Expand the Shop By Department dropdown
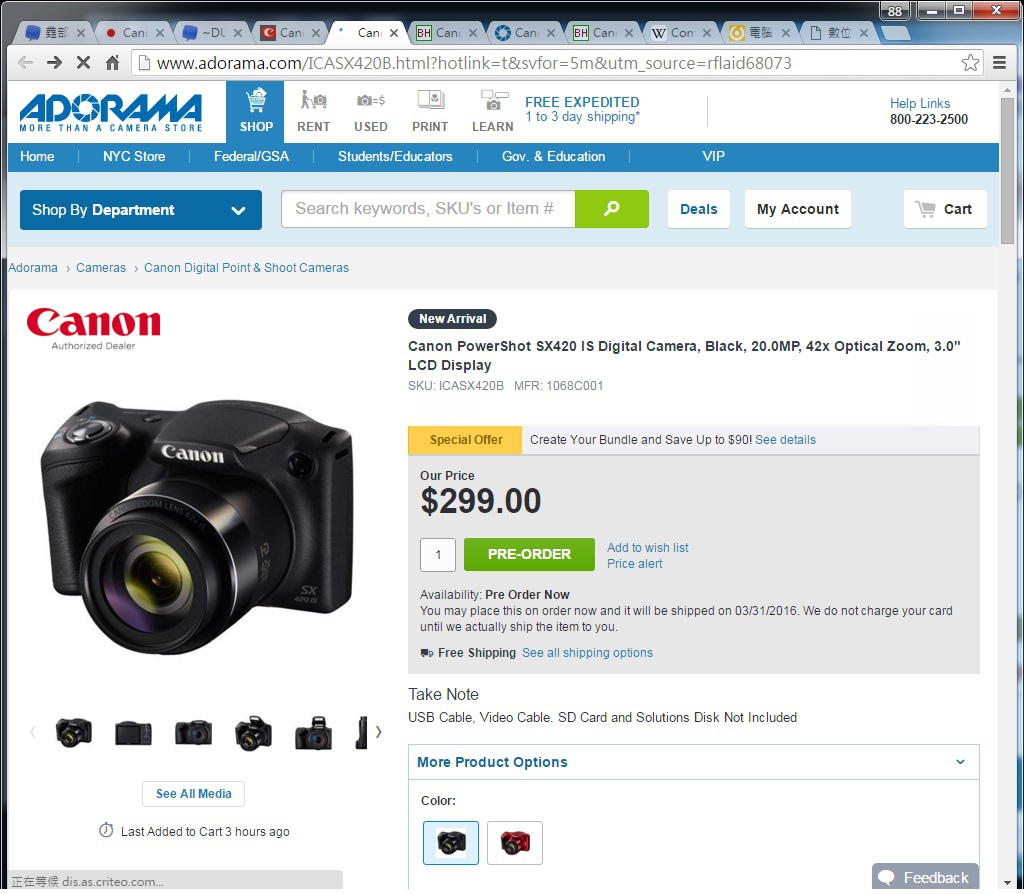 tap(140, 210)
